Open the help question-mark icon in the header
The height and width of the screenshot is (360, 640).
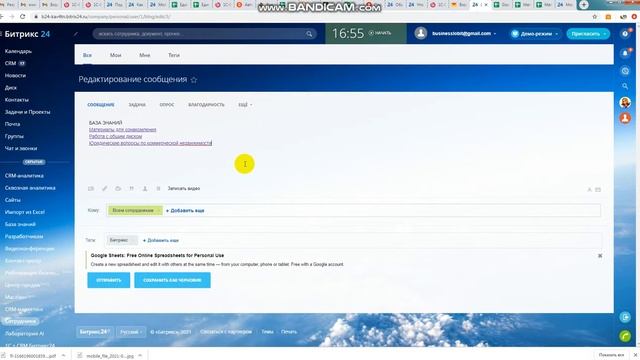pos(625,34)
